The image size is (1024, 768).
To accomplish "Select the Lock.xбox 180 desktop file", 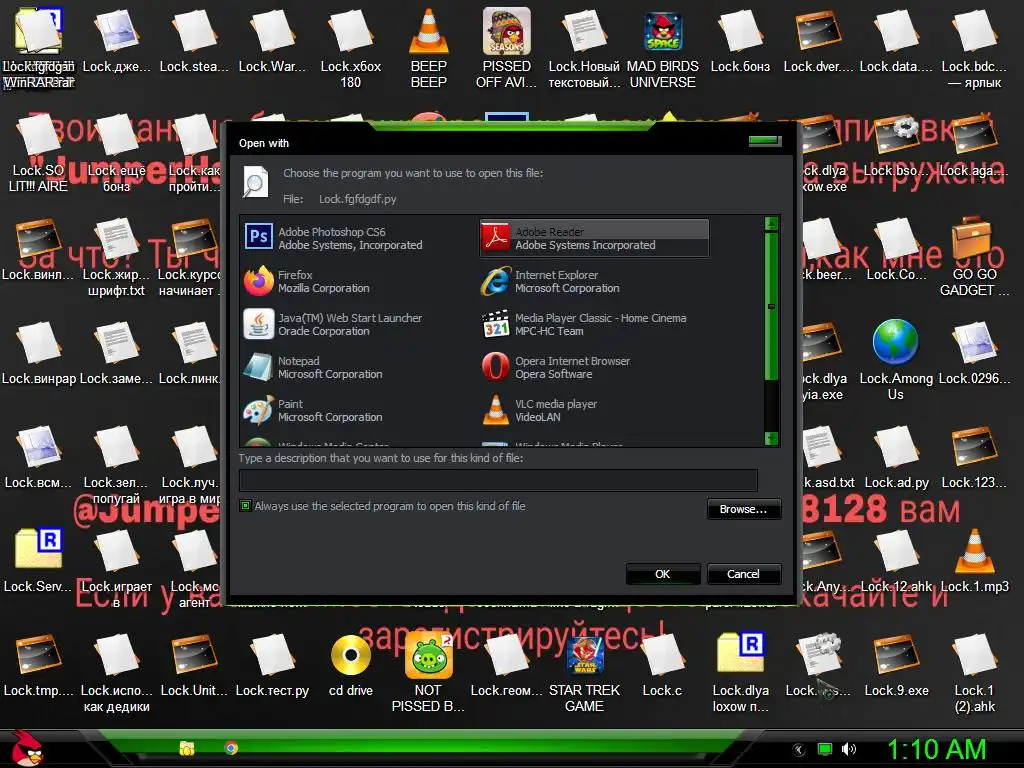I will (351, 48).
